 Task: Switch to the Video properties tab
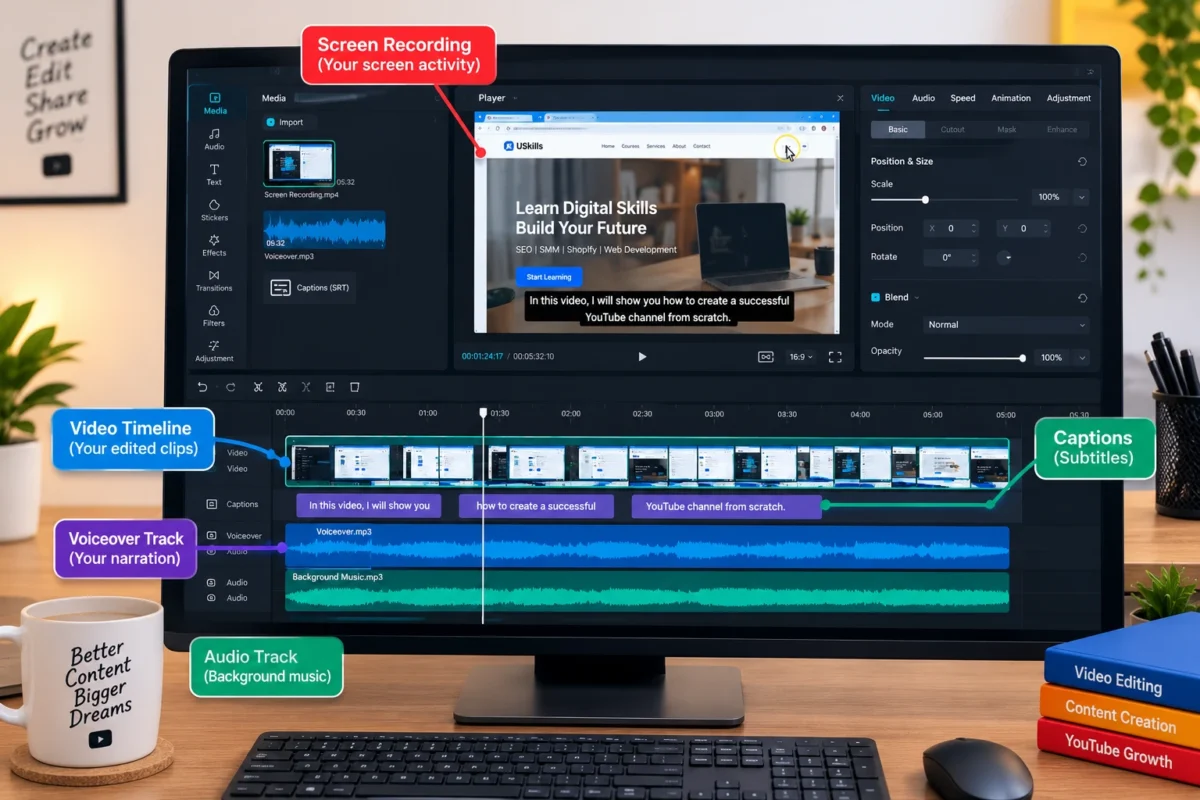882,98
